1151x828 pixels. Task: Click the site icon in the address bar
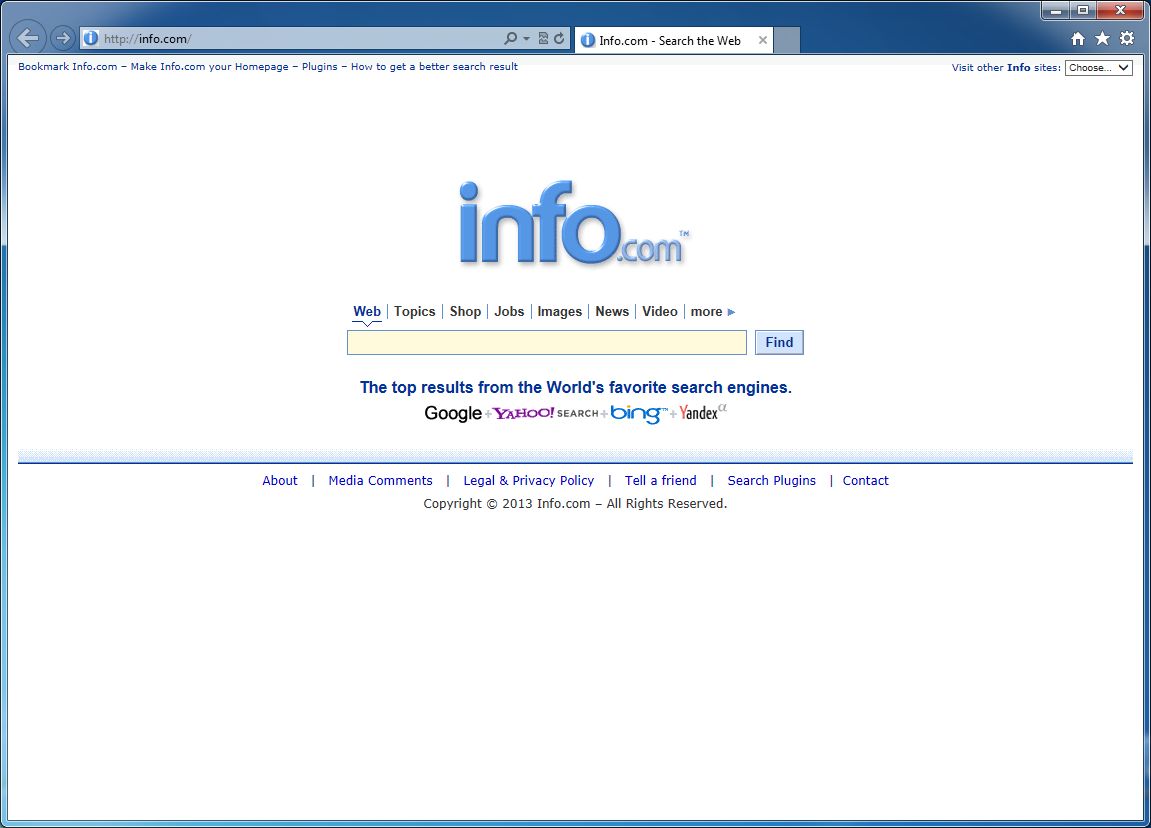click(x=91, y=38)
